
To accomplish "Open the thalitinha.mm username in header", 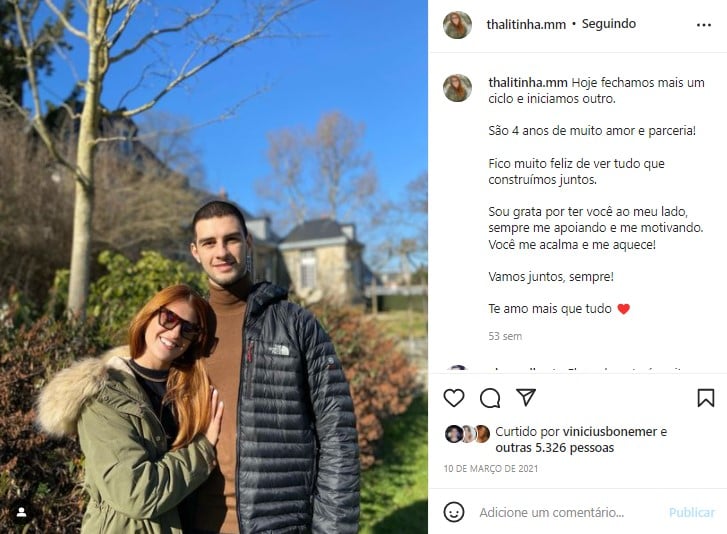I will tap(526, 24).
